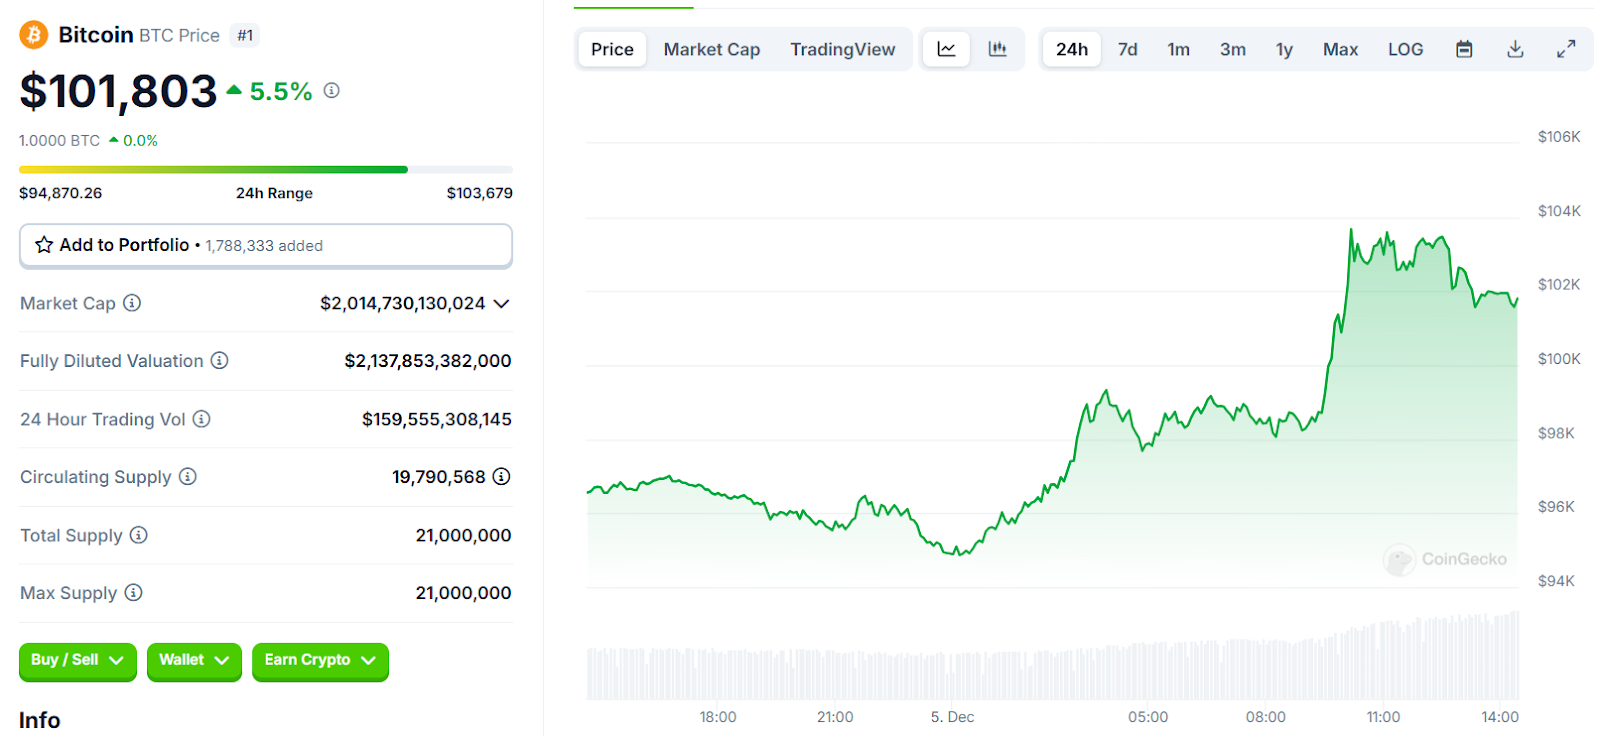Viewport: 1600px width, 736px height.
Task: Click the 14:00 x-axis label
Action: [1500, 717]
